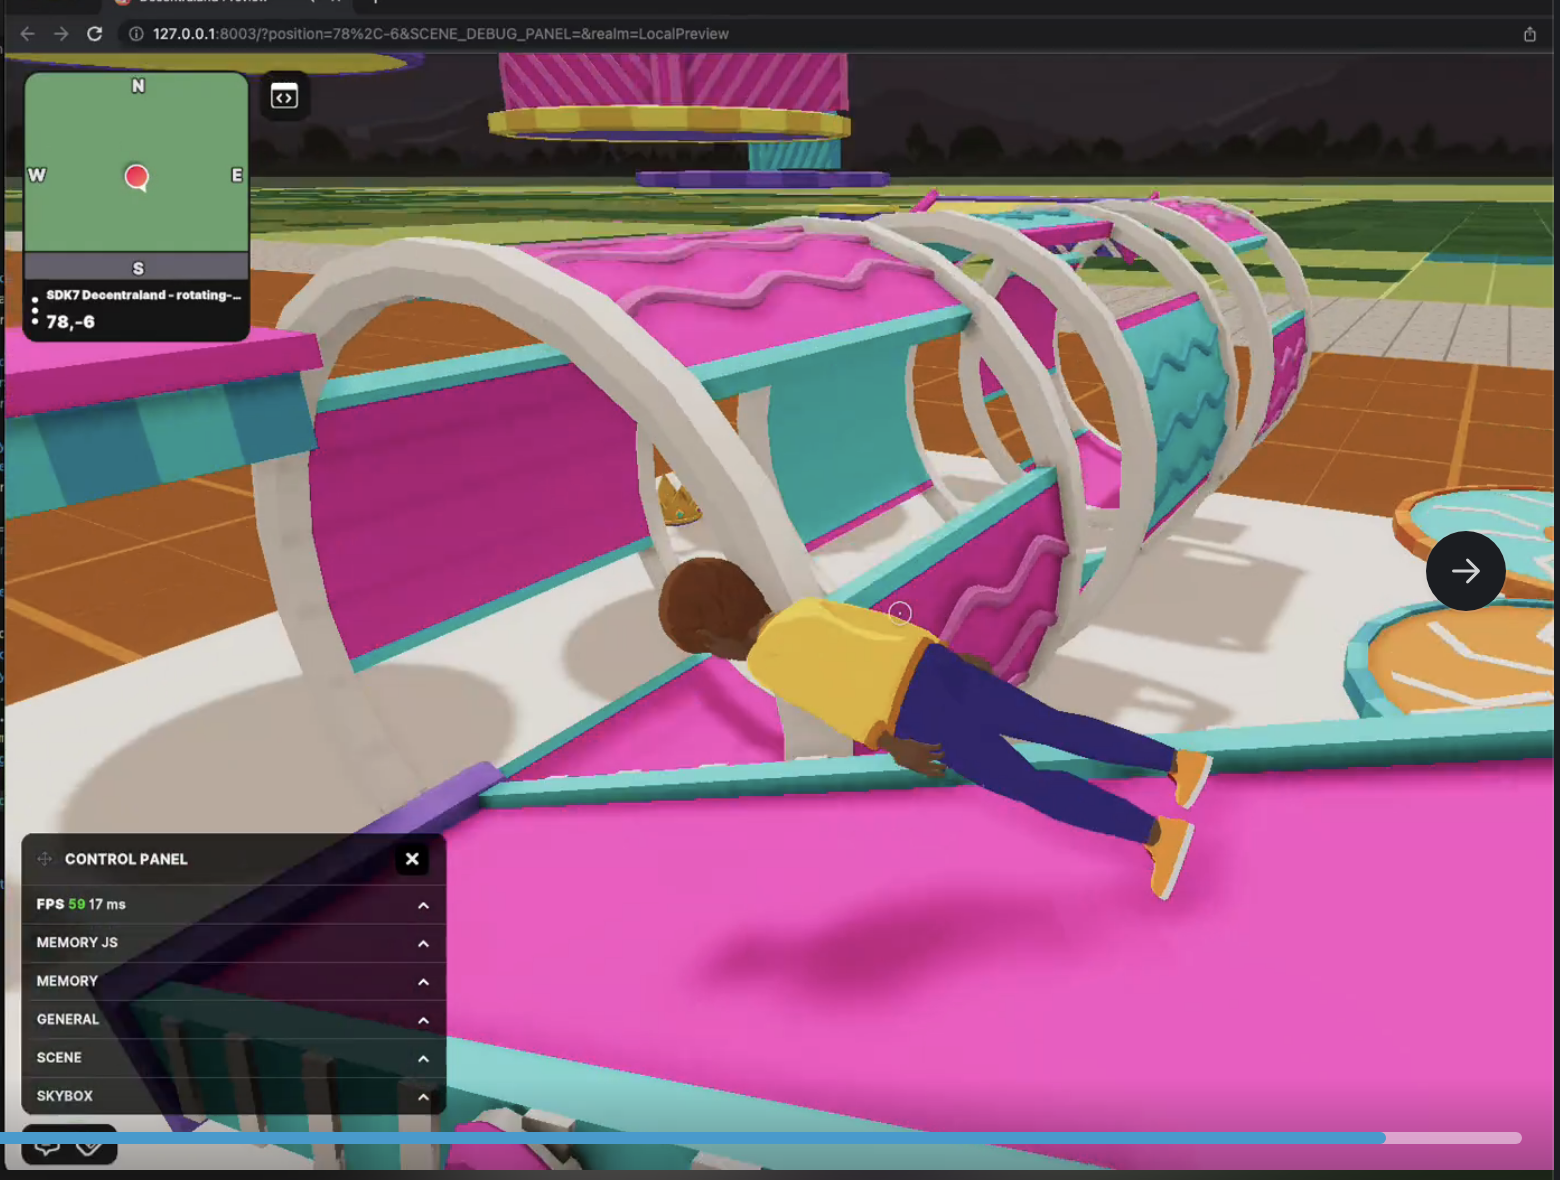Click the blue progress bar at bottom
The width and height of the screenshot is (1560, 1180).
(700, 1138)
